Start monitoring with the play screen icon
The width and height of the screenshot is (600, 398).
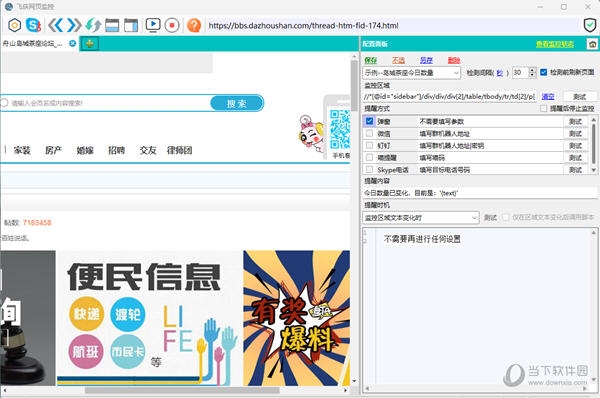point(153,25)
